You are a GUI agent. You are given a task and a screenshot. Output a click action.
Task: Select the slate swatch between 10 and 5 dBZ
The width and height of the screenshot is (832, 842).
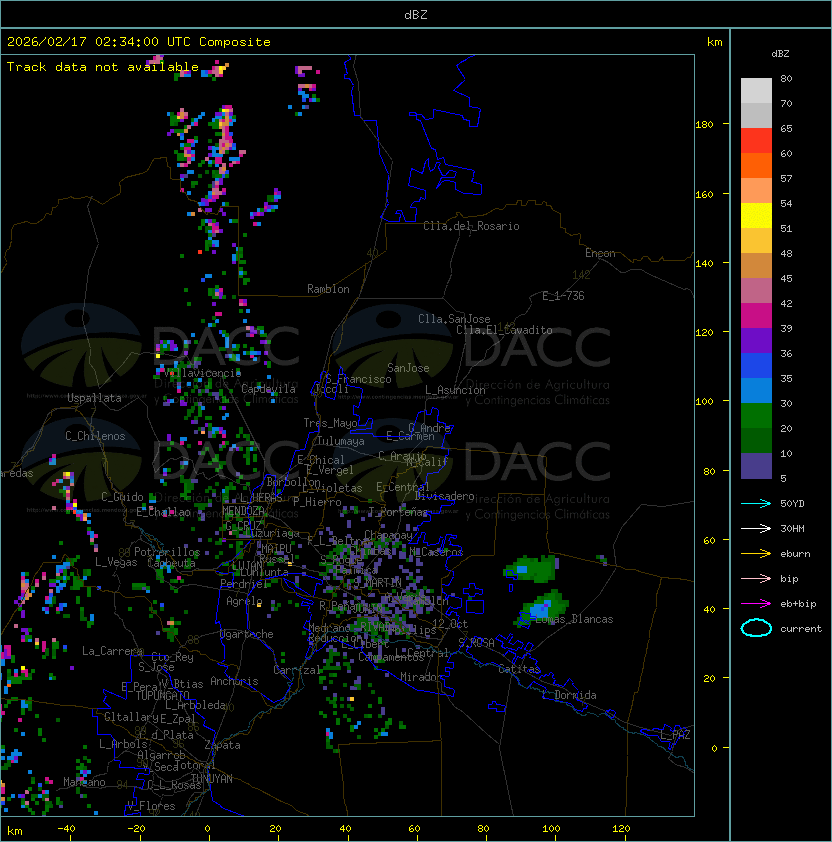point(756,466)
